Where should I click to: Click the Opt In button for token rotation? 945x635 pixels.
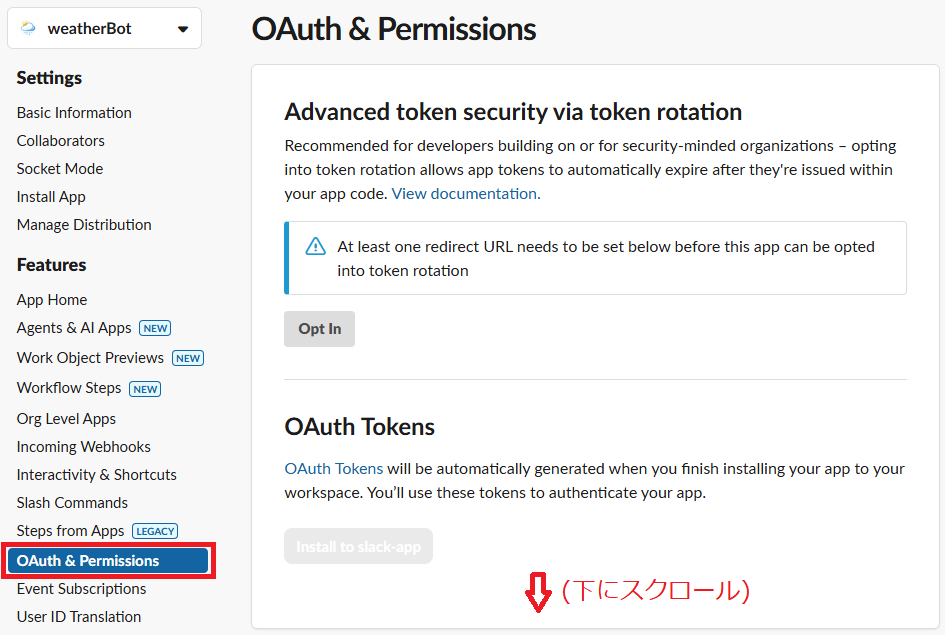point(319,328)
